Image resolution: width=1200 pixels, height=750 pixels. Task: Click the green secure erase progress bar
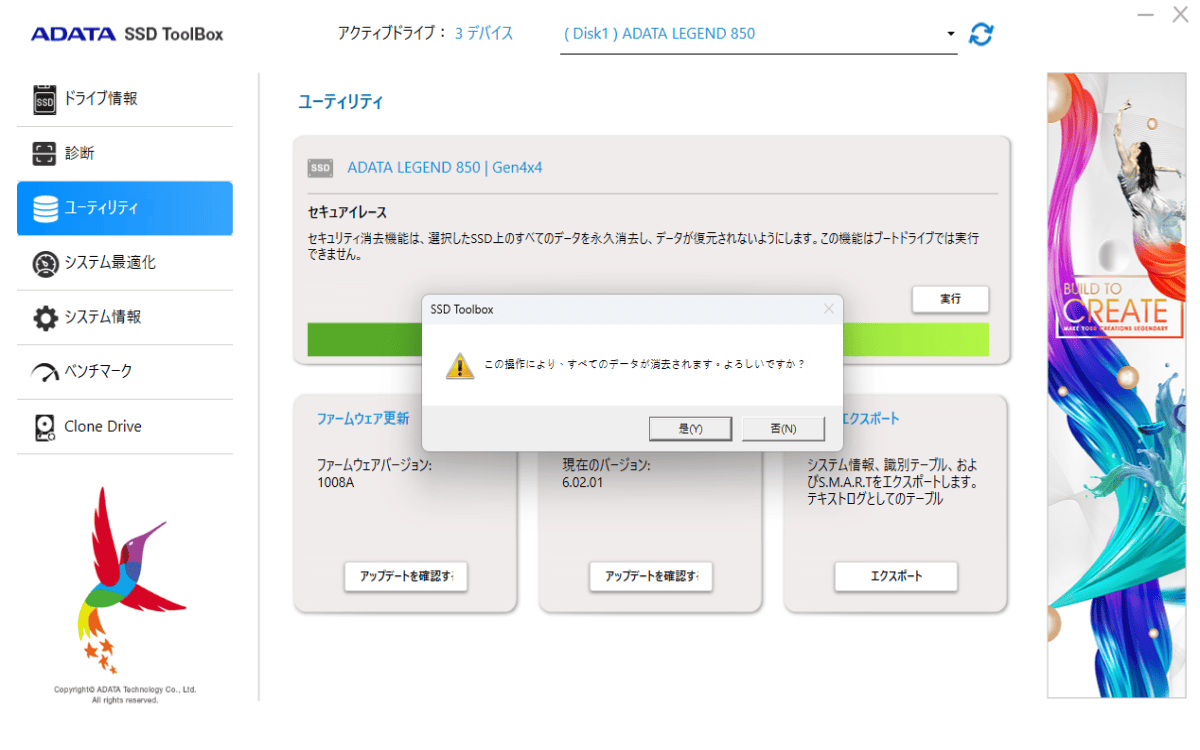tap(648, 339)
